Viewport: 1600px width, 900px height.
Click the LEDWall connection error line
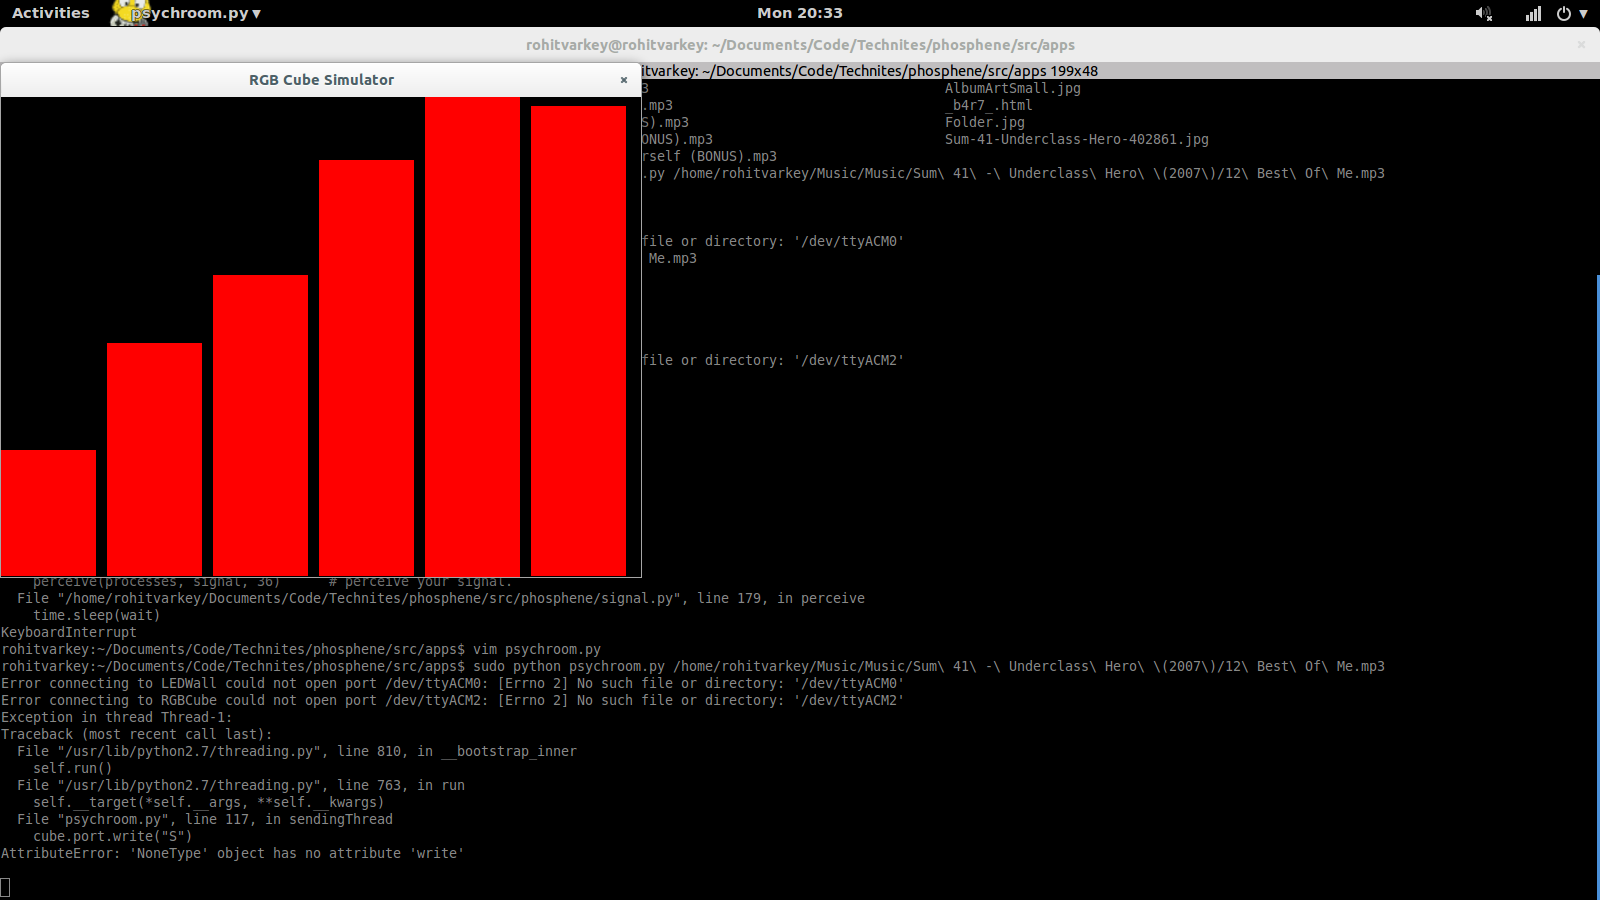click(x=453, y=683)
